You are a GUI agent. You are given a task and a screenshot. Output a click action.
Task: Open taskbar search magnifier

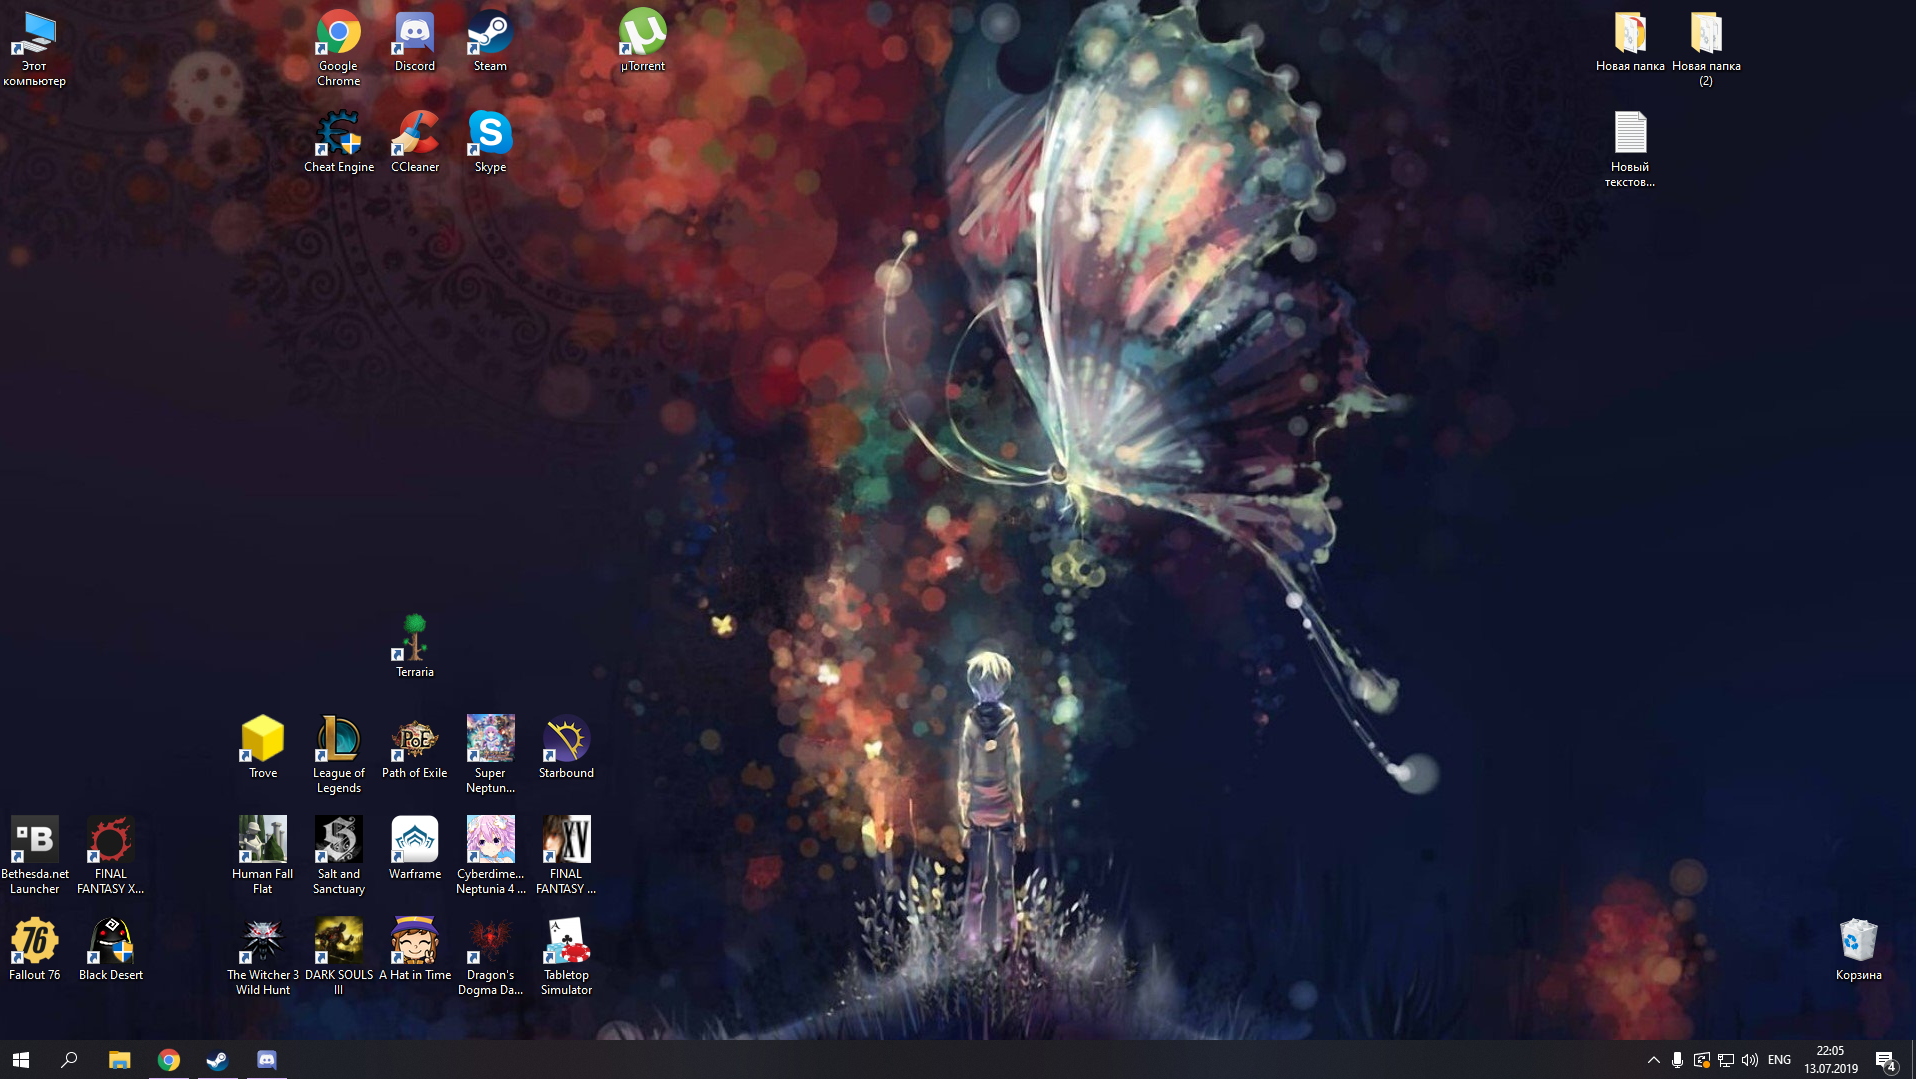(69, 1059)
